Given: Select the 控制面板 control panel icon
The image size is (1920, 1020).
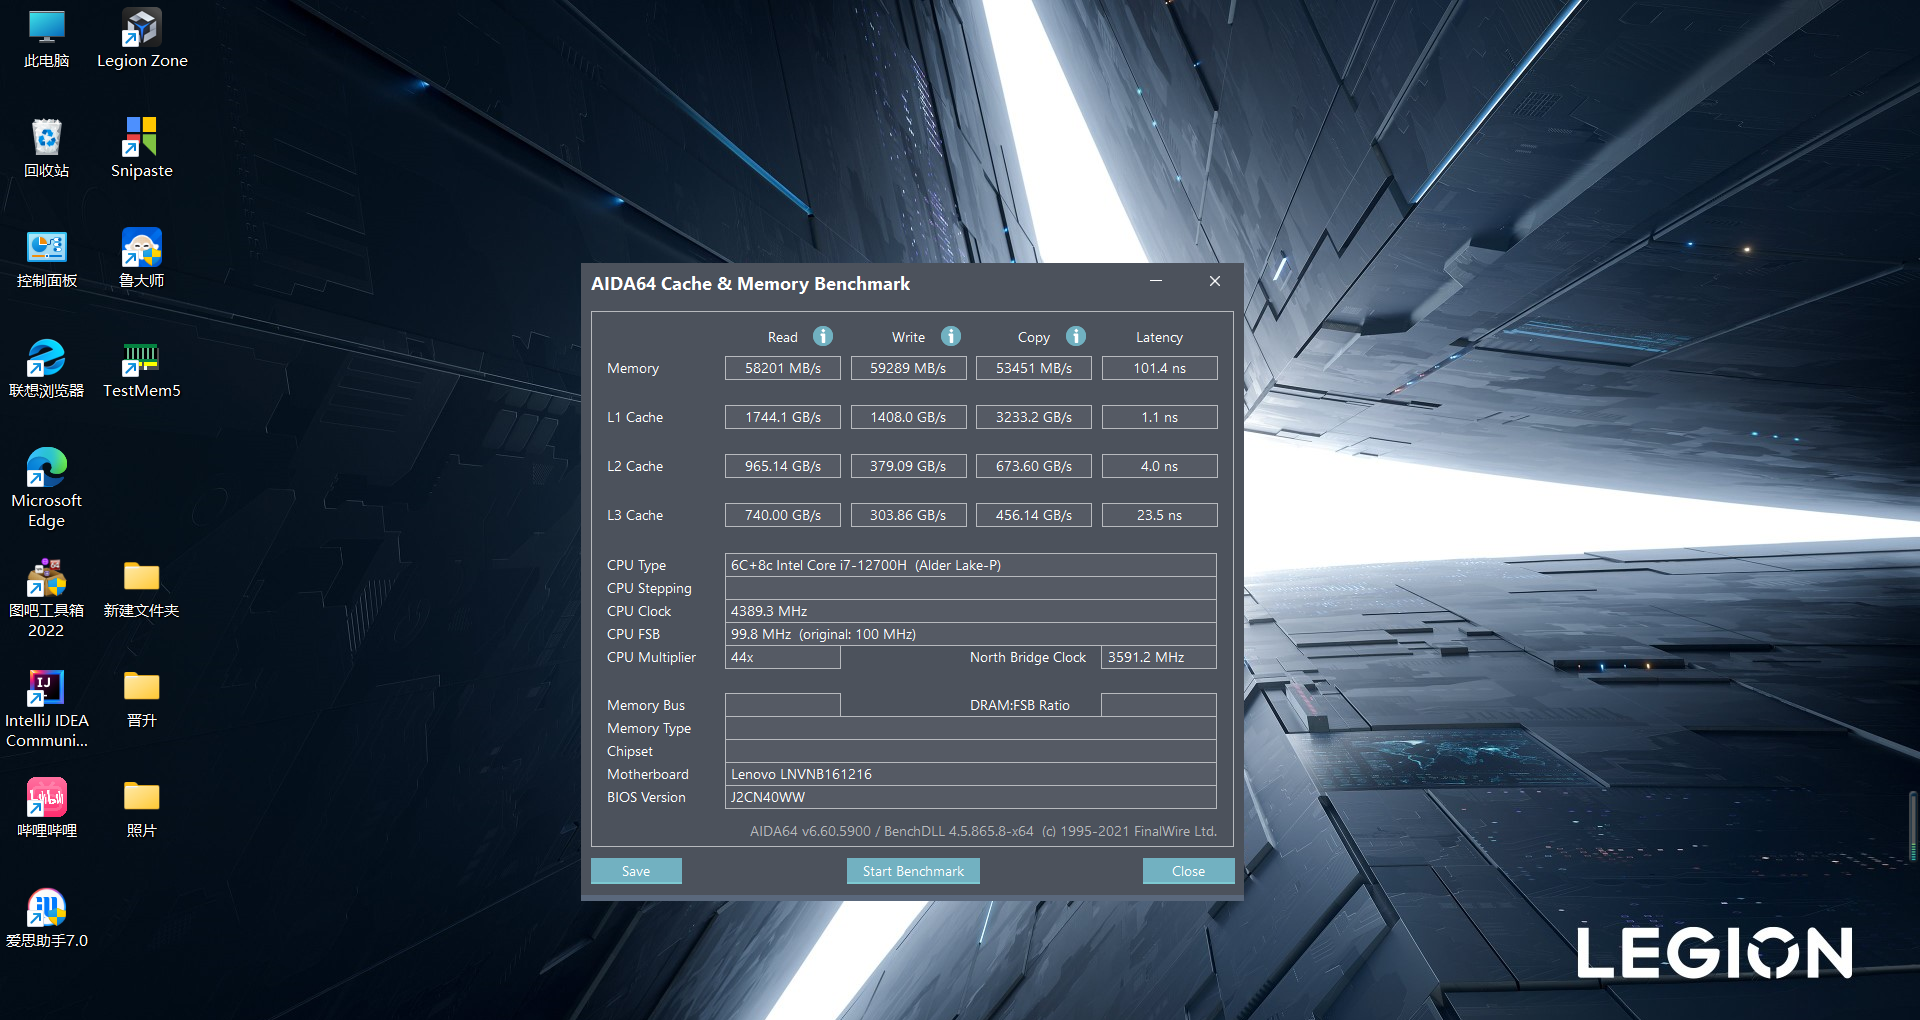Looking at the screenshot, I should tap(46, 259).
